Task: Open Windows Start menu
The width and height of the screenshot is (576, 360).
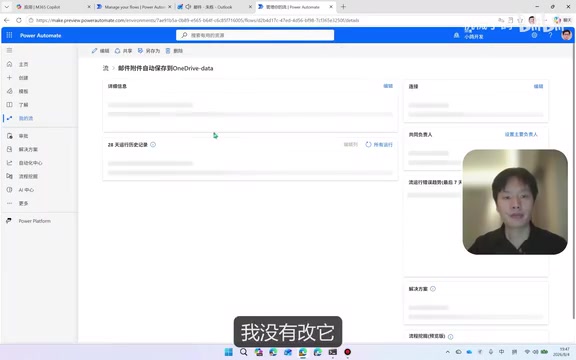Action: 228,352
